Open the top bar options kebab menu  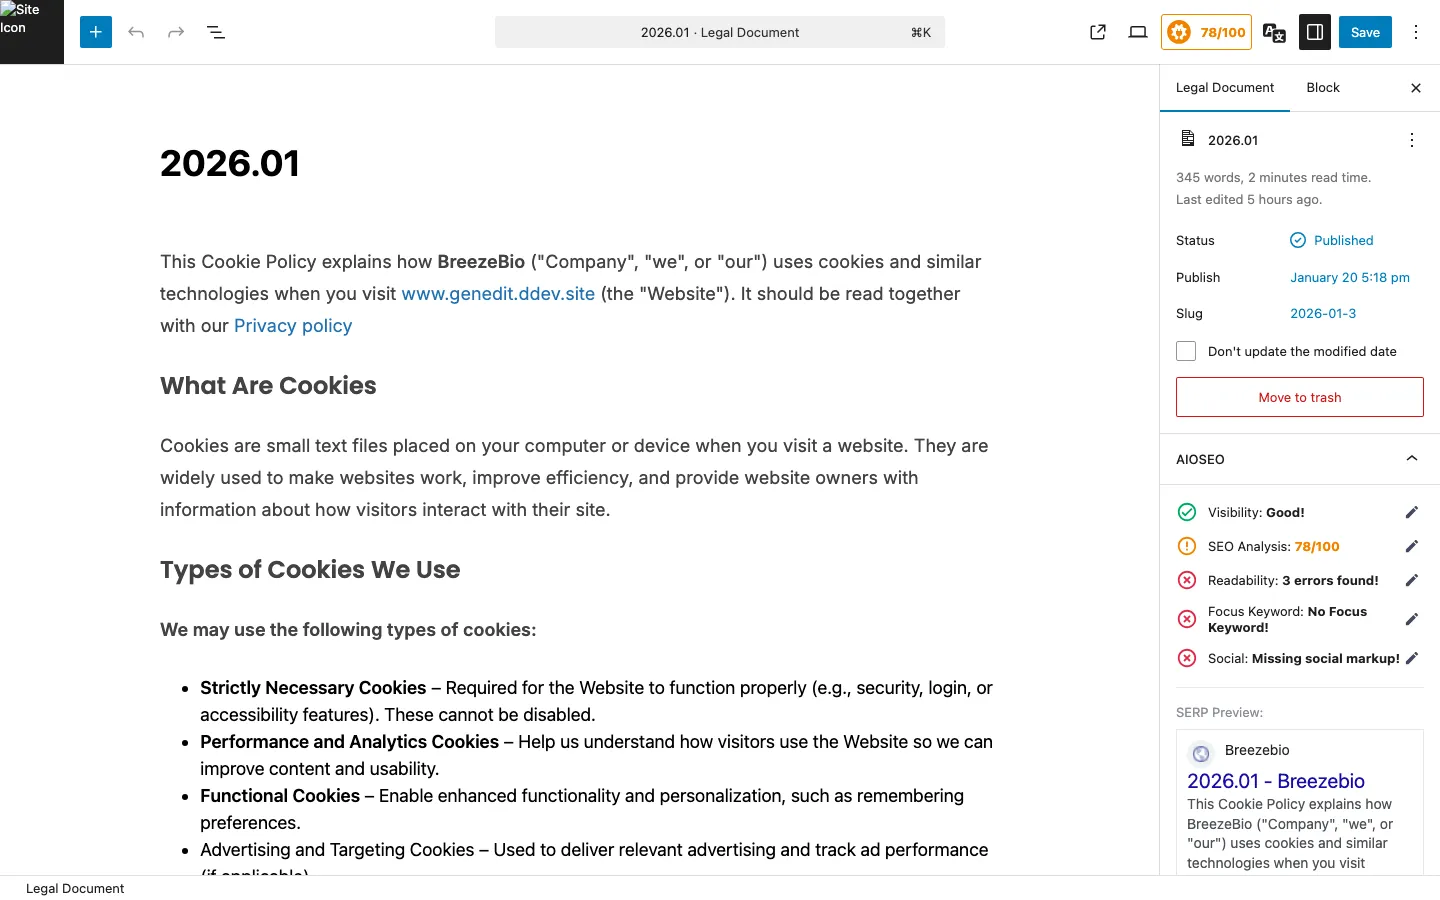[1416, 32]
